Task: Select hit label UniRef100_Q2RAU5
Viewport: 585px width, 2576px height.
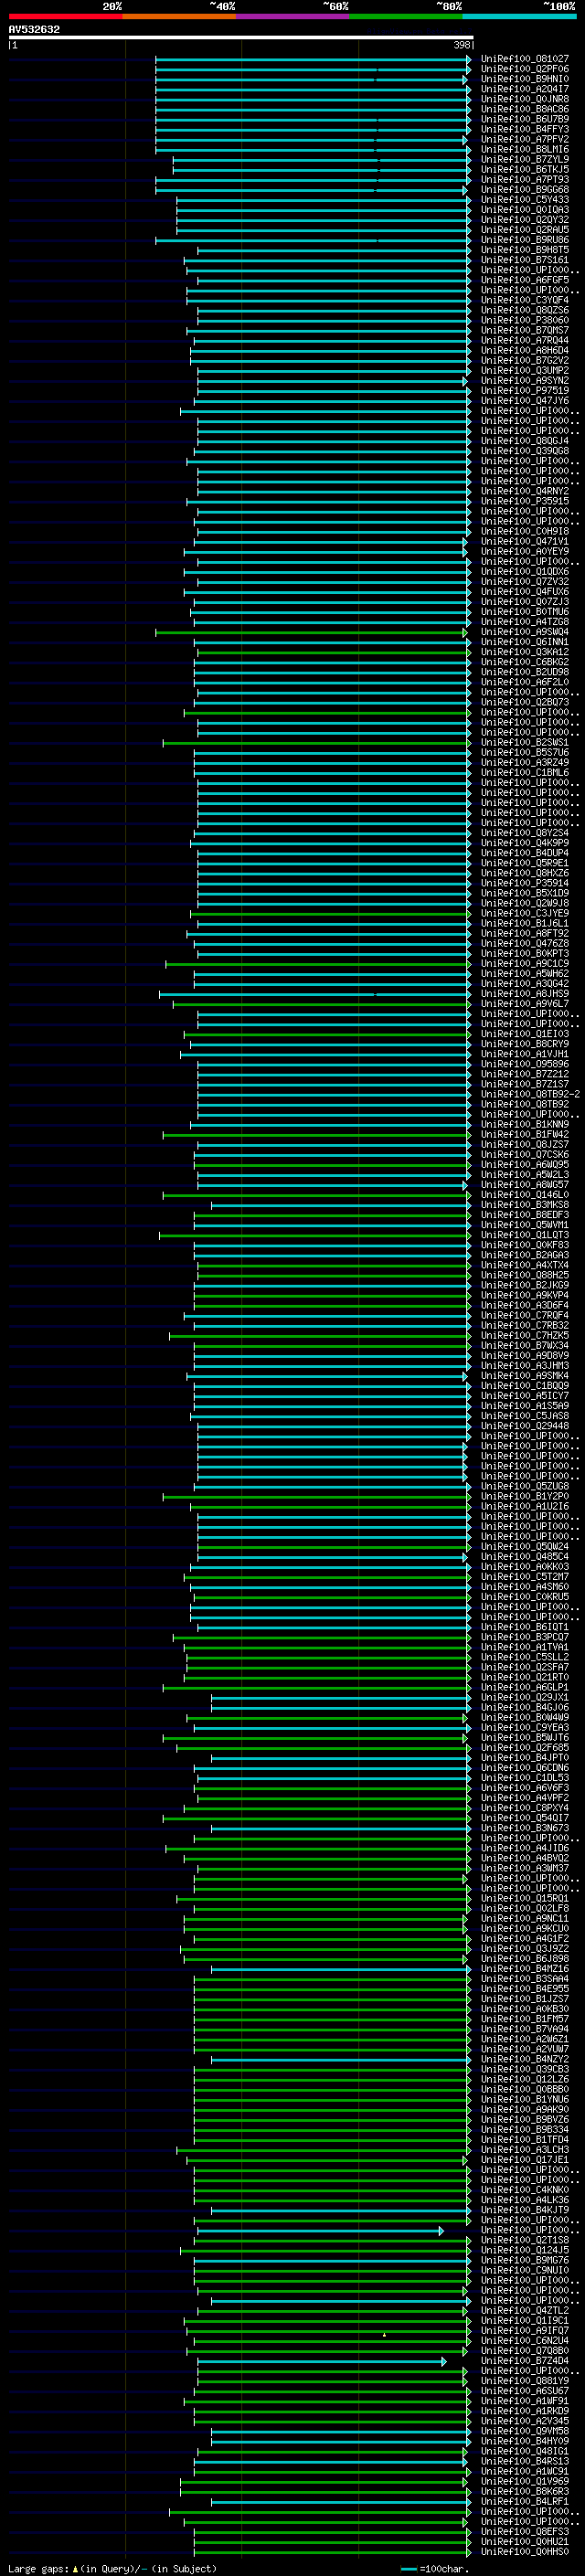Action: coord(525,230)
